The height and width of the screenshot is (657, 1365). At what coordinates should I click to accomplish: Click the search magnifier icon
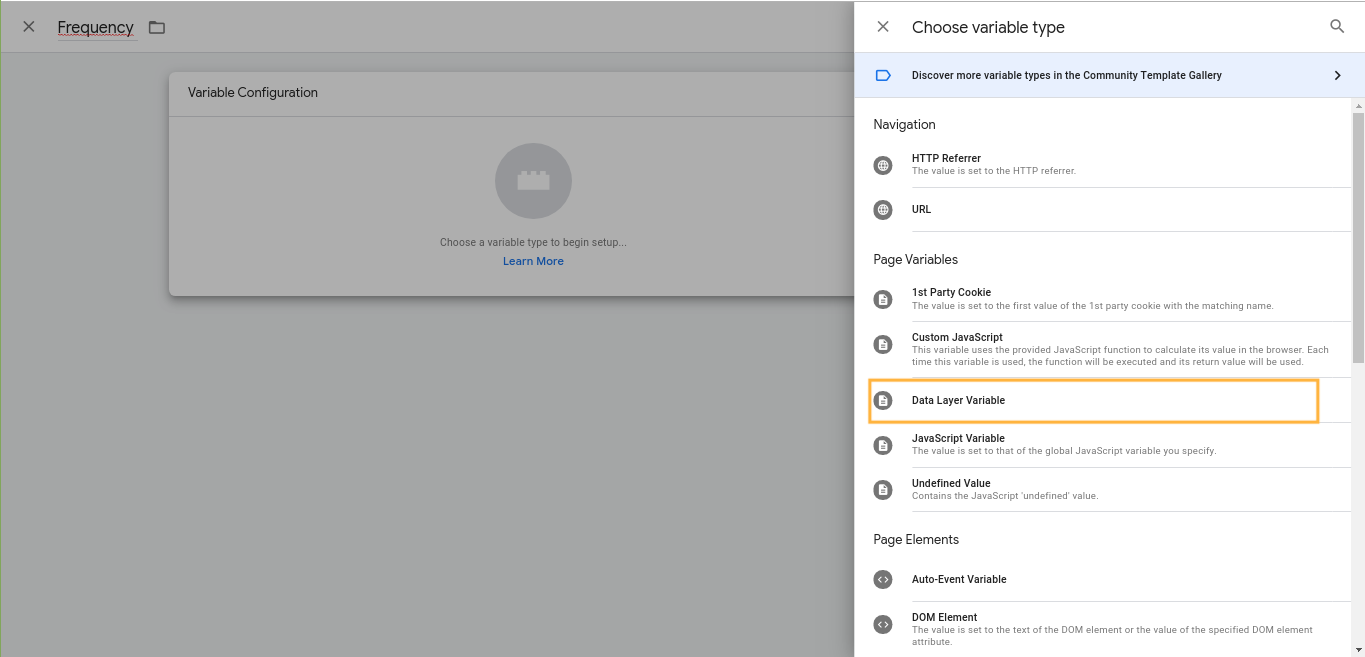(1337, 27)
